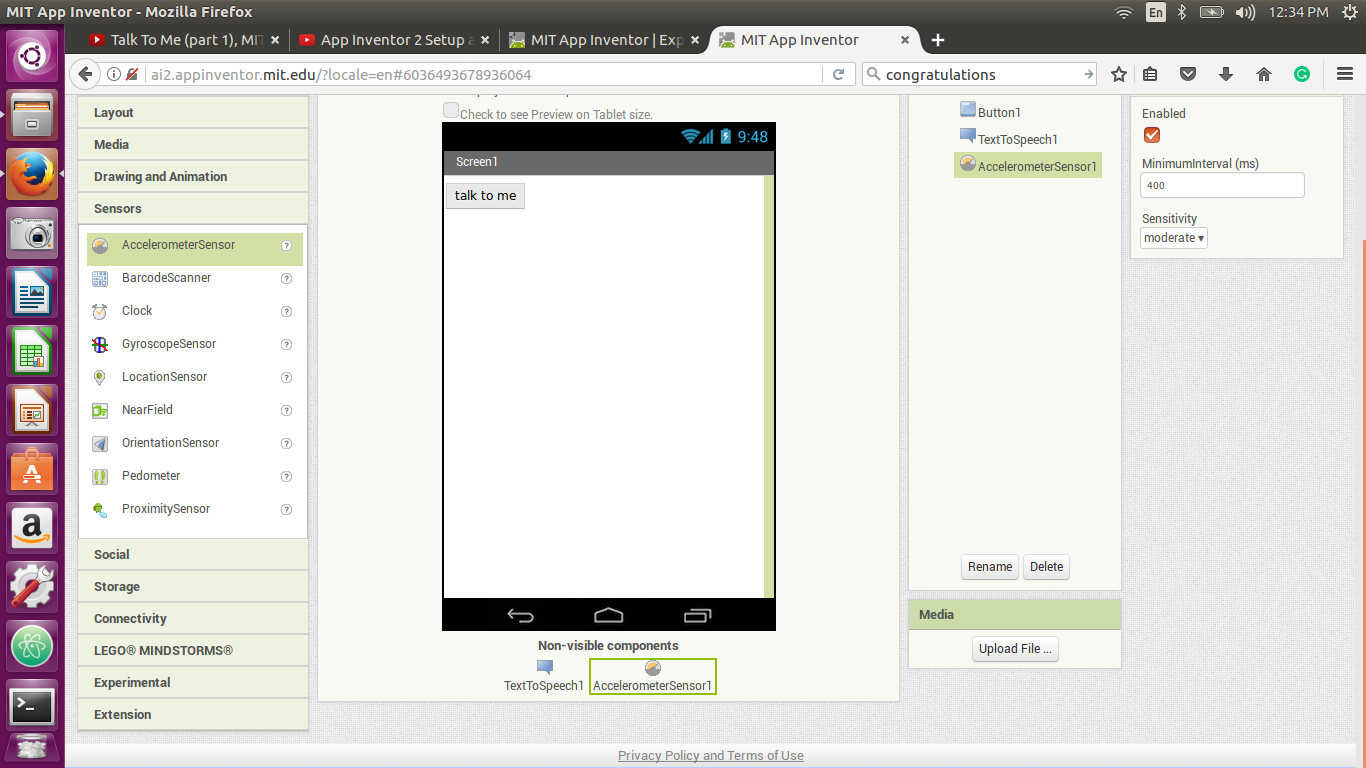
Task: Select TextToSpeech1 non-visible component icon in viewer
Action: (x=544, y=667)
